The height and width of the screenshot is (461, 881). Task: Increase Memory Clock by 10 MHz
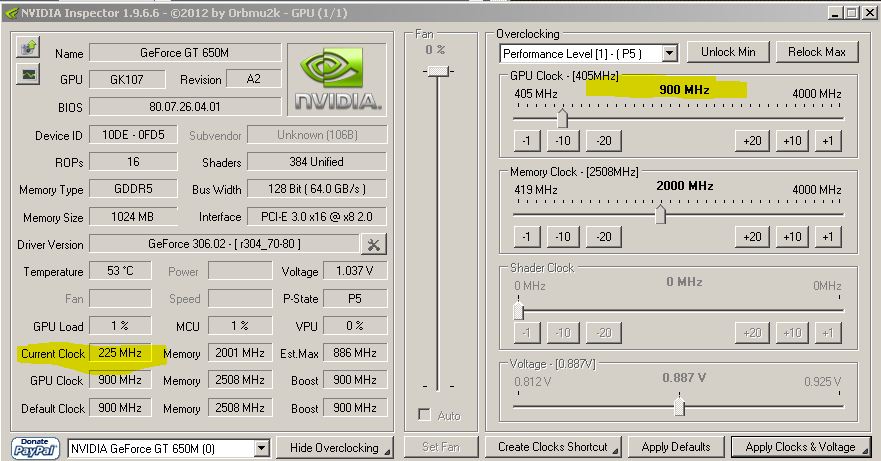(792, 237)
